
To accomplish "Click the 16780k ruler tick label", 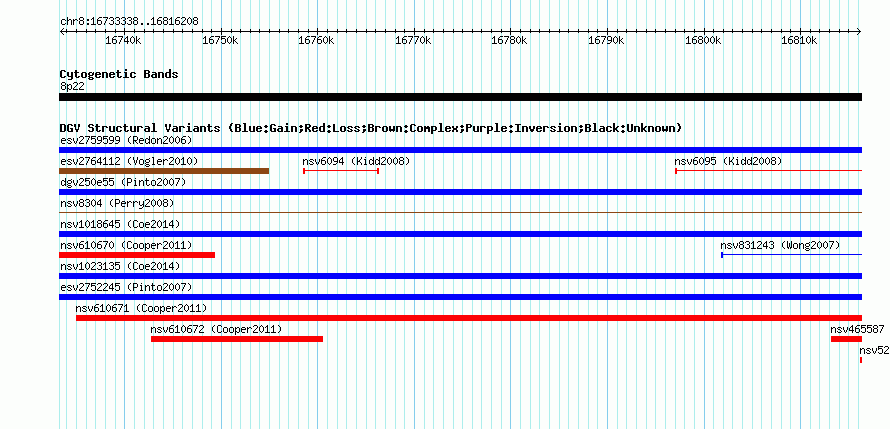I will (510, 40).
